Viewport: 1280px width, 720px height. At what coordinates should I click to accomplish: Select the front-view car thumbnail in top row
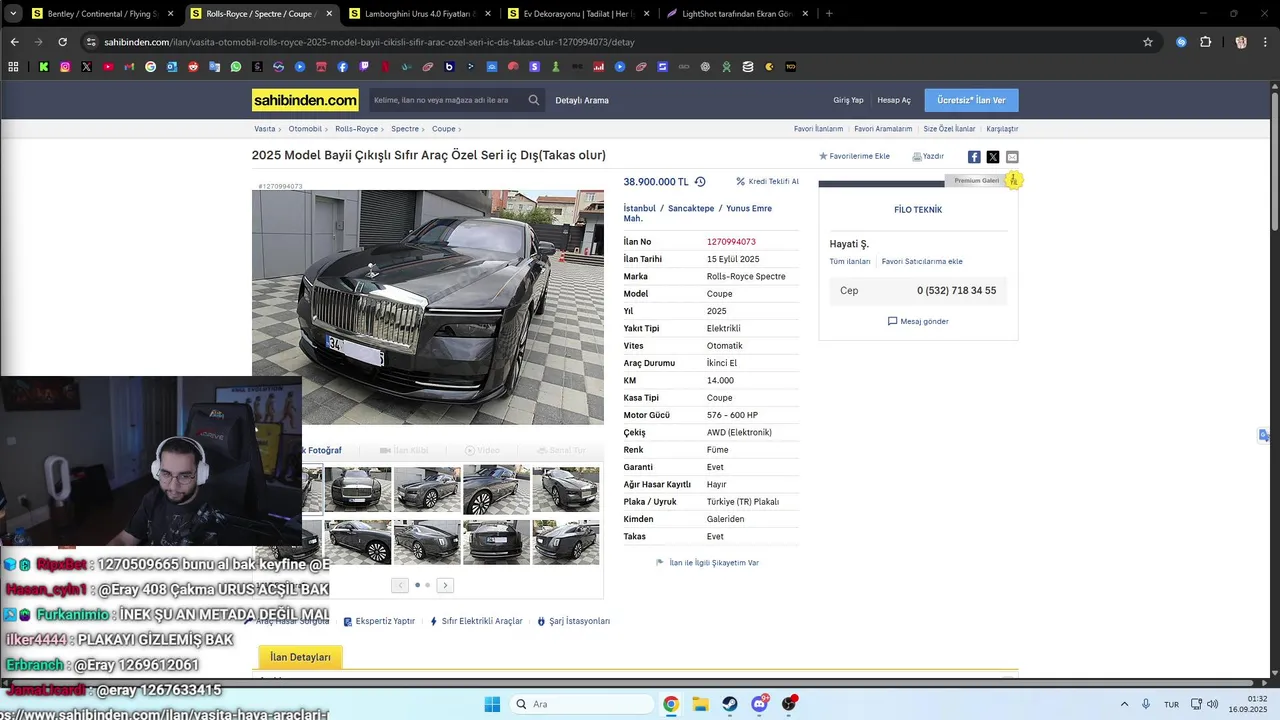(x=357, y=489)
